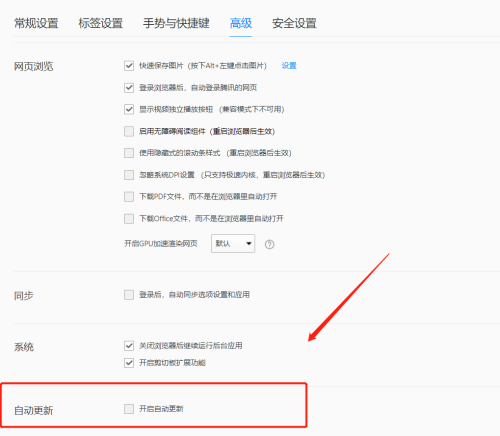Uncheck 快速保存图片 checkbox
Screen dimensions: 500x436
(129, 66)
